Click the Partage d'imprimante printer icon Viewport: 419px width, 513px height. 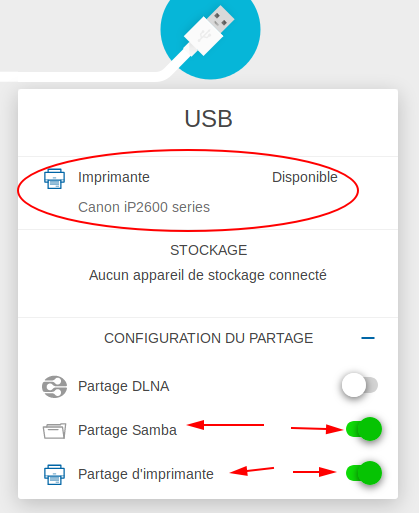(54, 474)
